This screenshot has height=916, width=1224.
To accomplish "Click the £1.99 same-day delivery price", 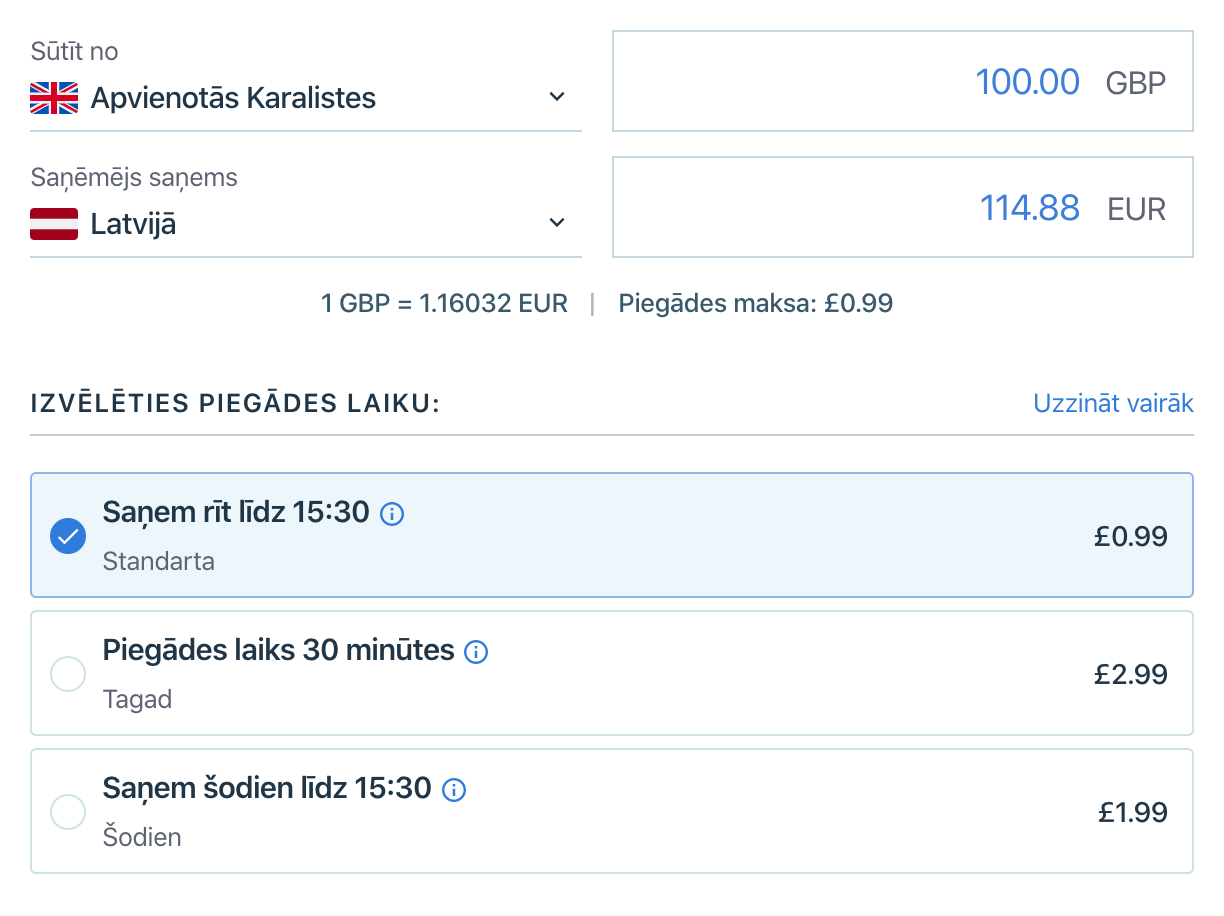I will pyautogui.click(x=1132, y=812).
